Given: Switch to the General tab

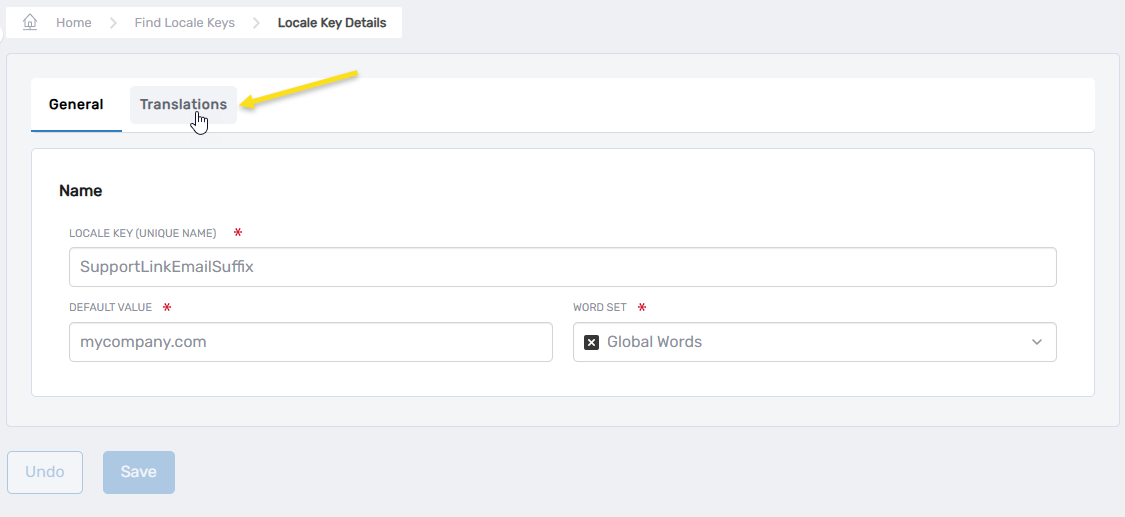Looking at the screenshot, I should pyautogui.click(x=76, y=104).
